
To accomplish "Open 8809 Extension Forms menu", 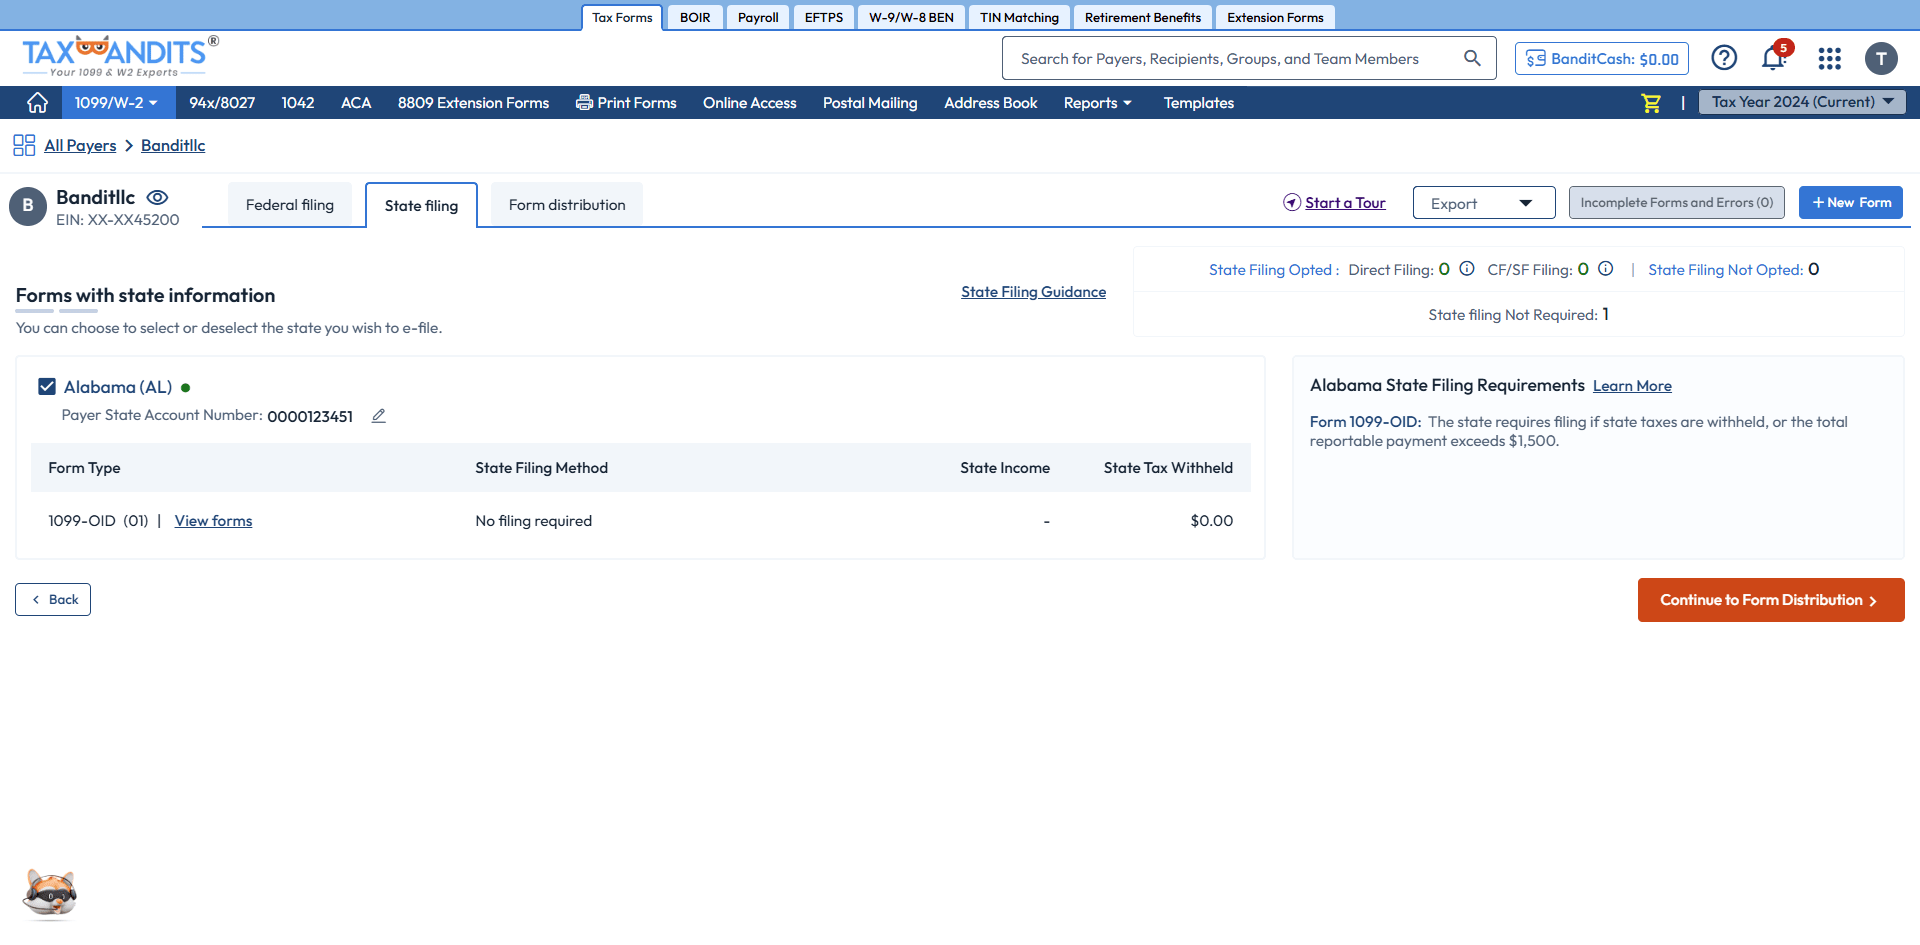I will coord(473,103).
